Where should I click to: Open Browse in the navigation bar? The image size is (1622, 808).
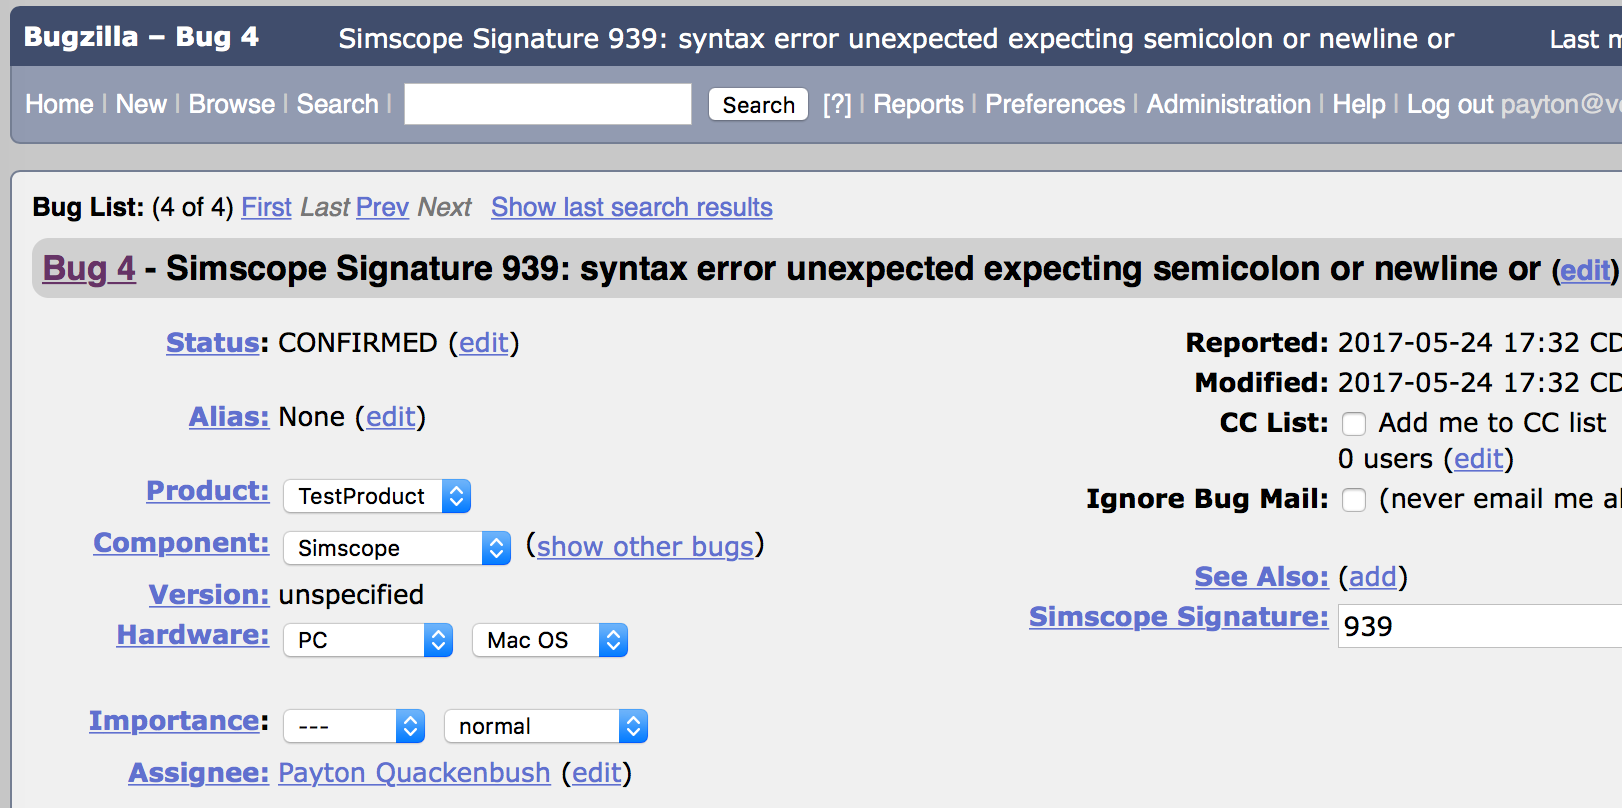pos(231,104)
